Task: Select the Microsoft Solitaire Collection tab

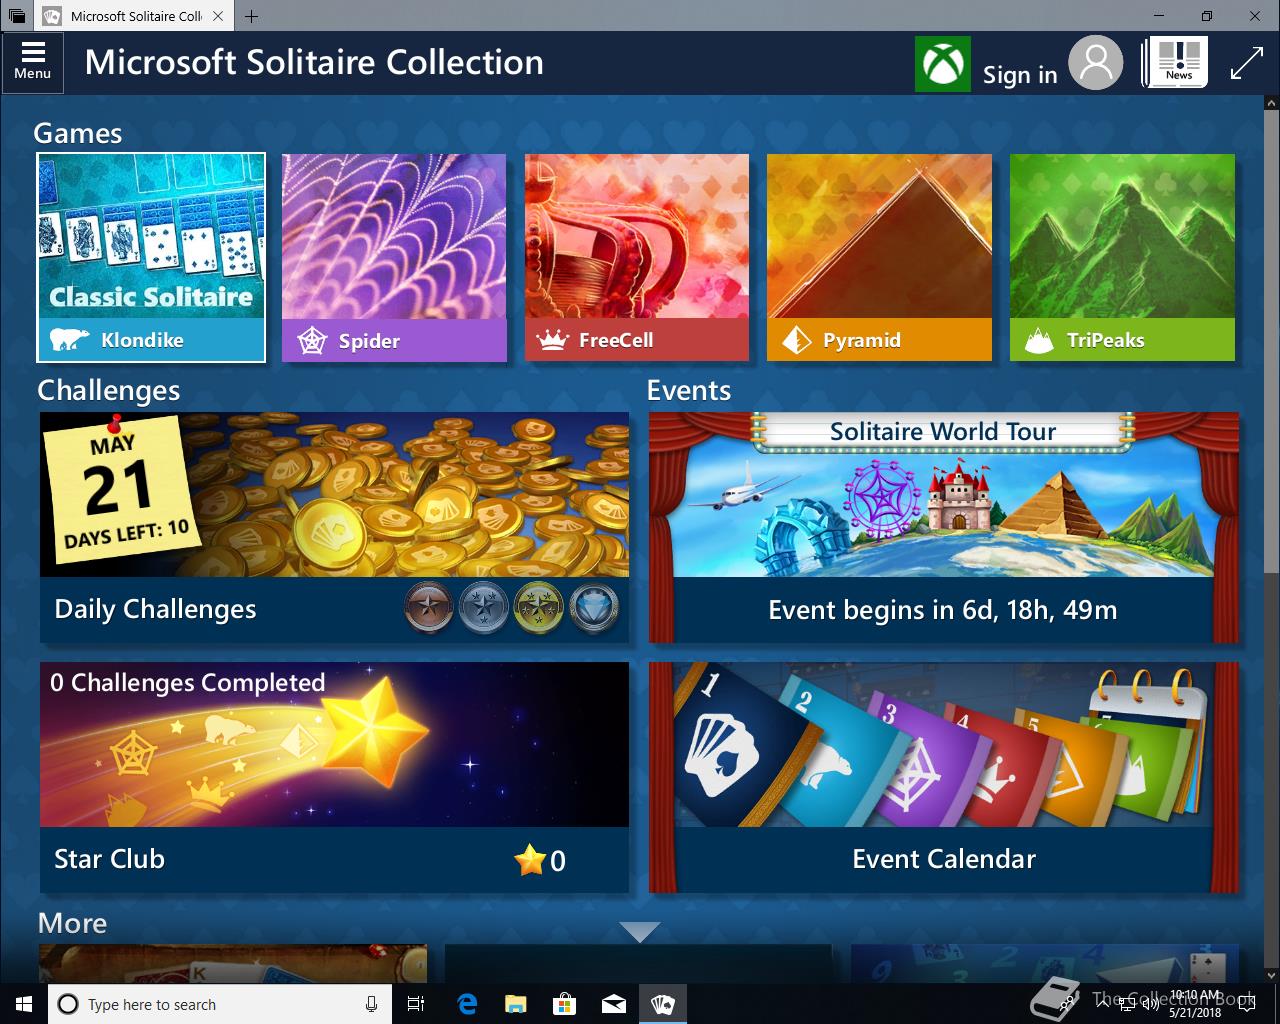Action: coord(135,16)
